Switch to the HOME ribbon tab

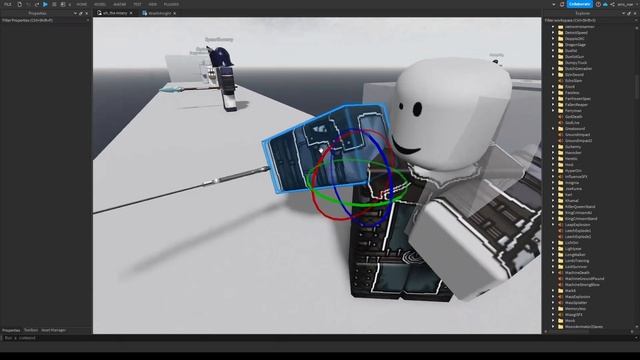click(x=82, y=4)
